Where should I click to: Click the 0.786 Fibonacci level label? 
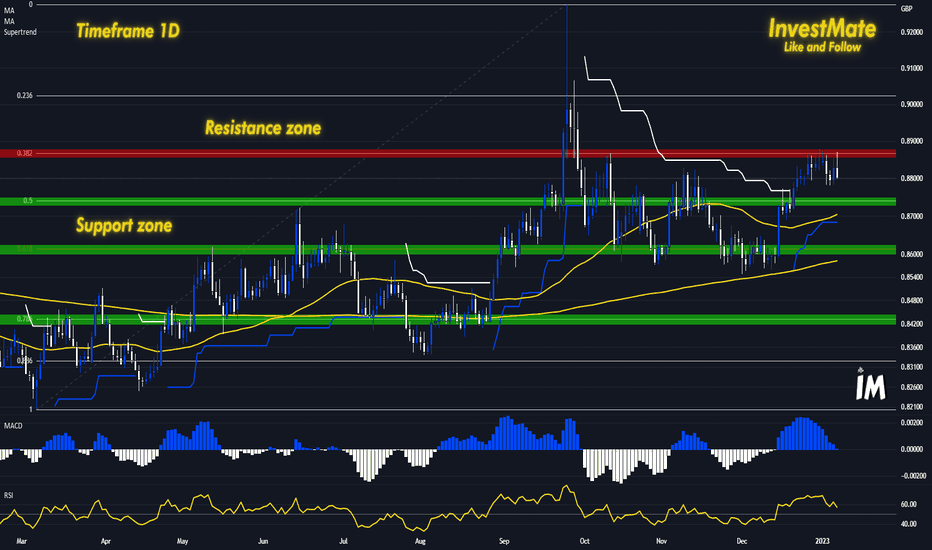click(x=24, y=319)
